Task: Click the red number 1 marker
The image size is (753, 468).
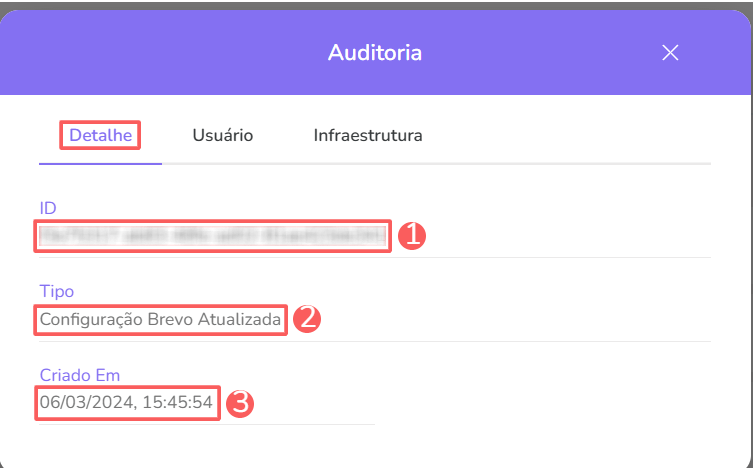Action: pyautogui.click(x=412, y=236)
